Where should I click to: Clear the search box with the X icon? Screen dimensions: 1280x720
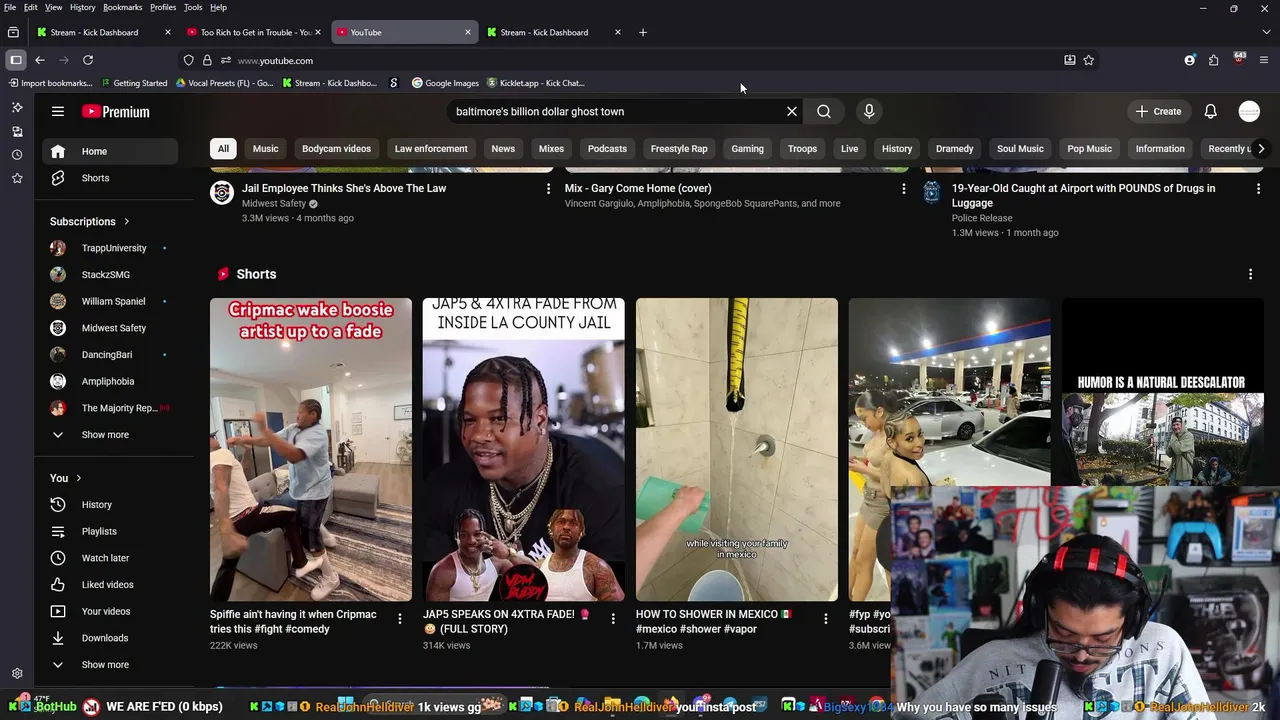click(792, 111)
